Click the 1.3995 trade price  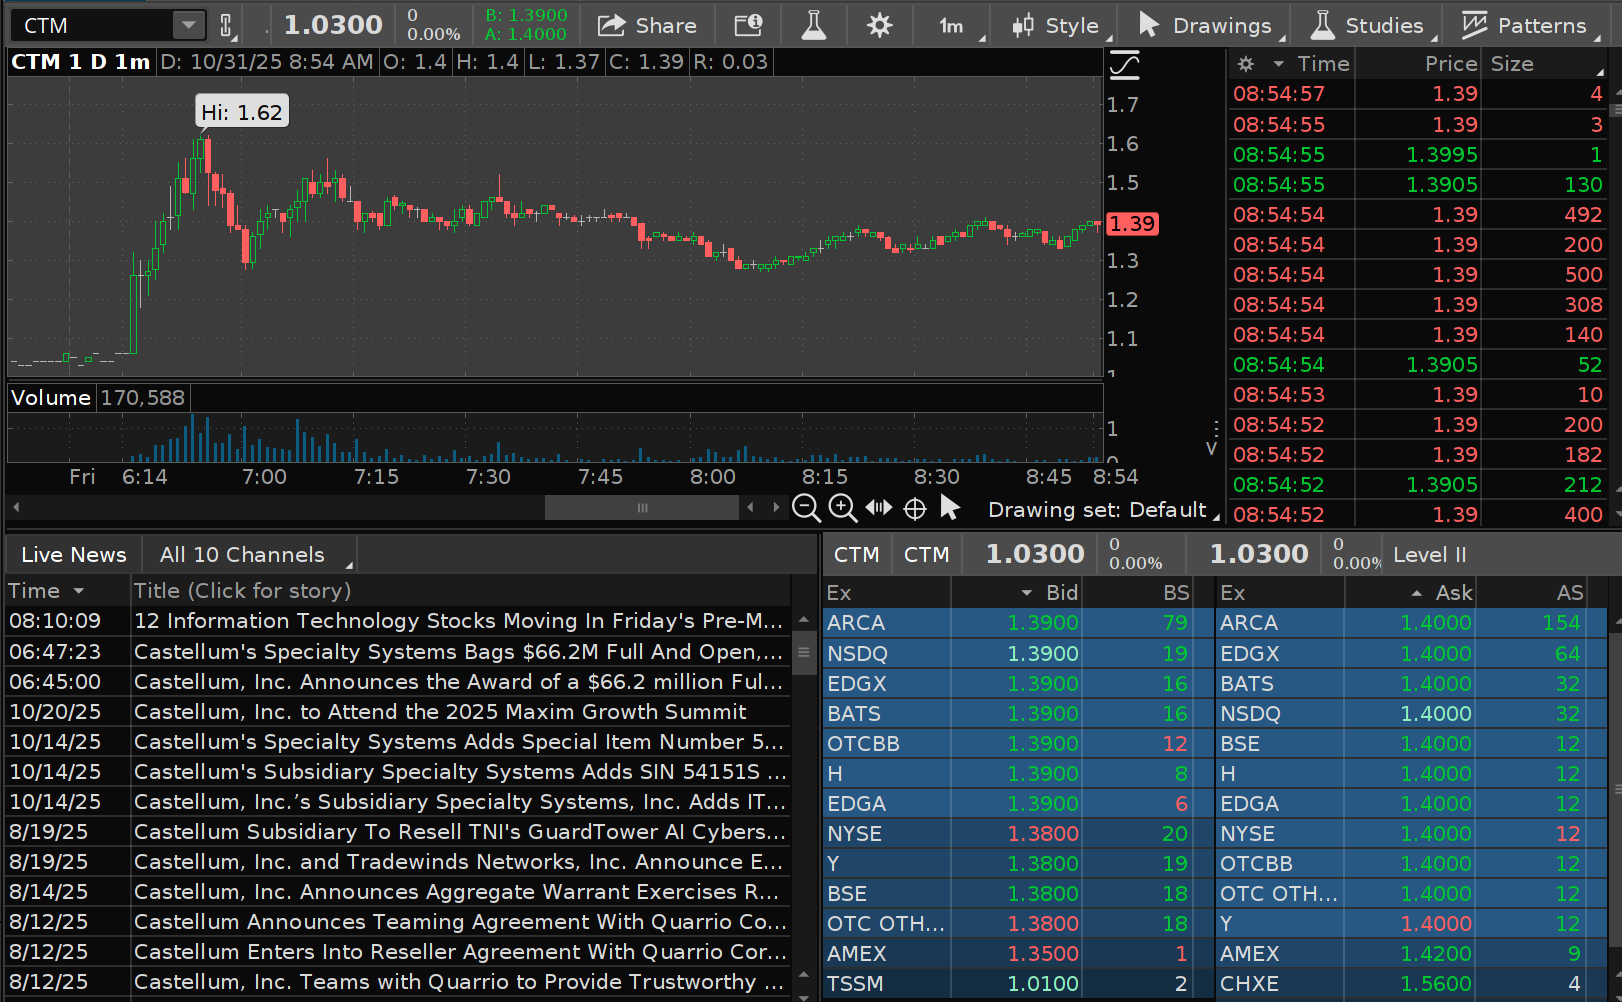click(x=1441, y=155)
